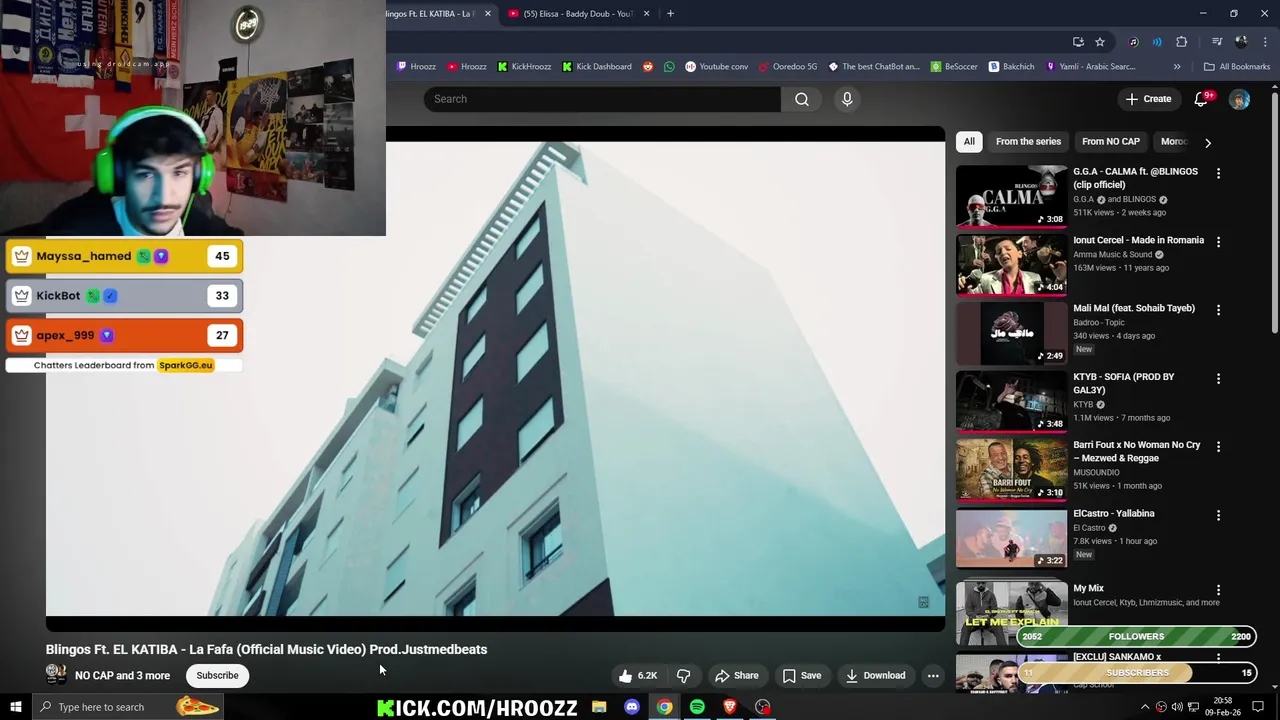Download the video
The image size is (1280, 720).
875,675
